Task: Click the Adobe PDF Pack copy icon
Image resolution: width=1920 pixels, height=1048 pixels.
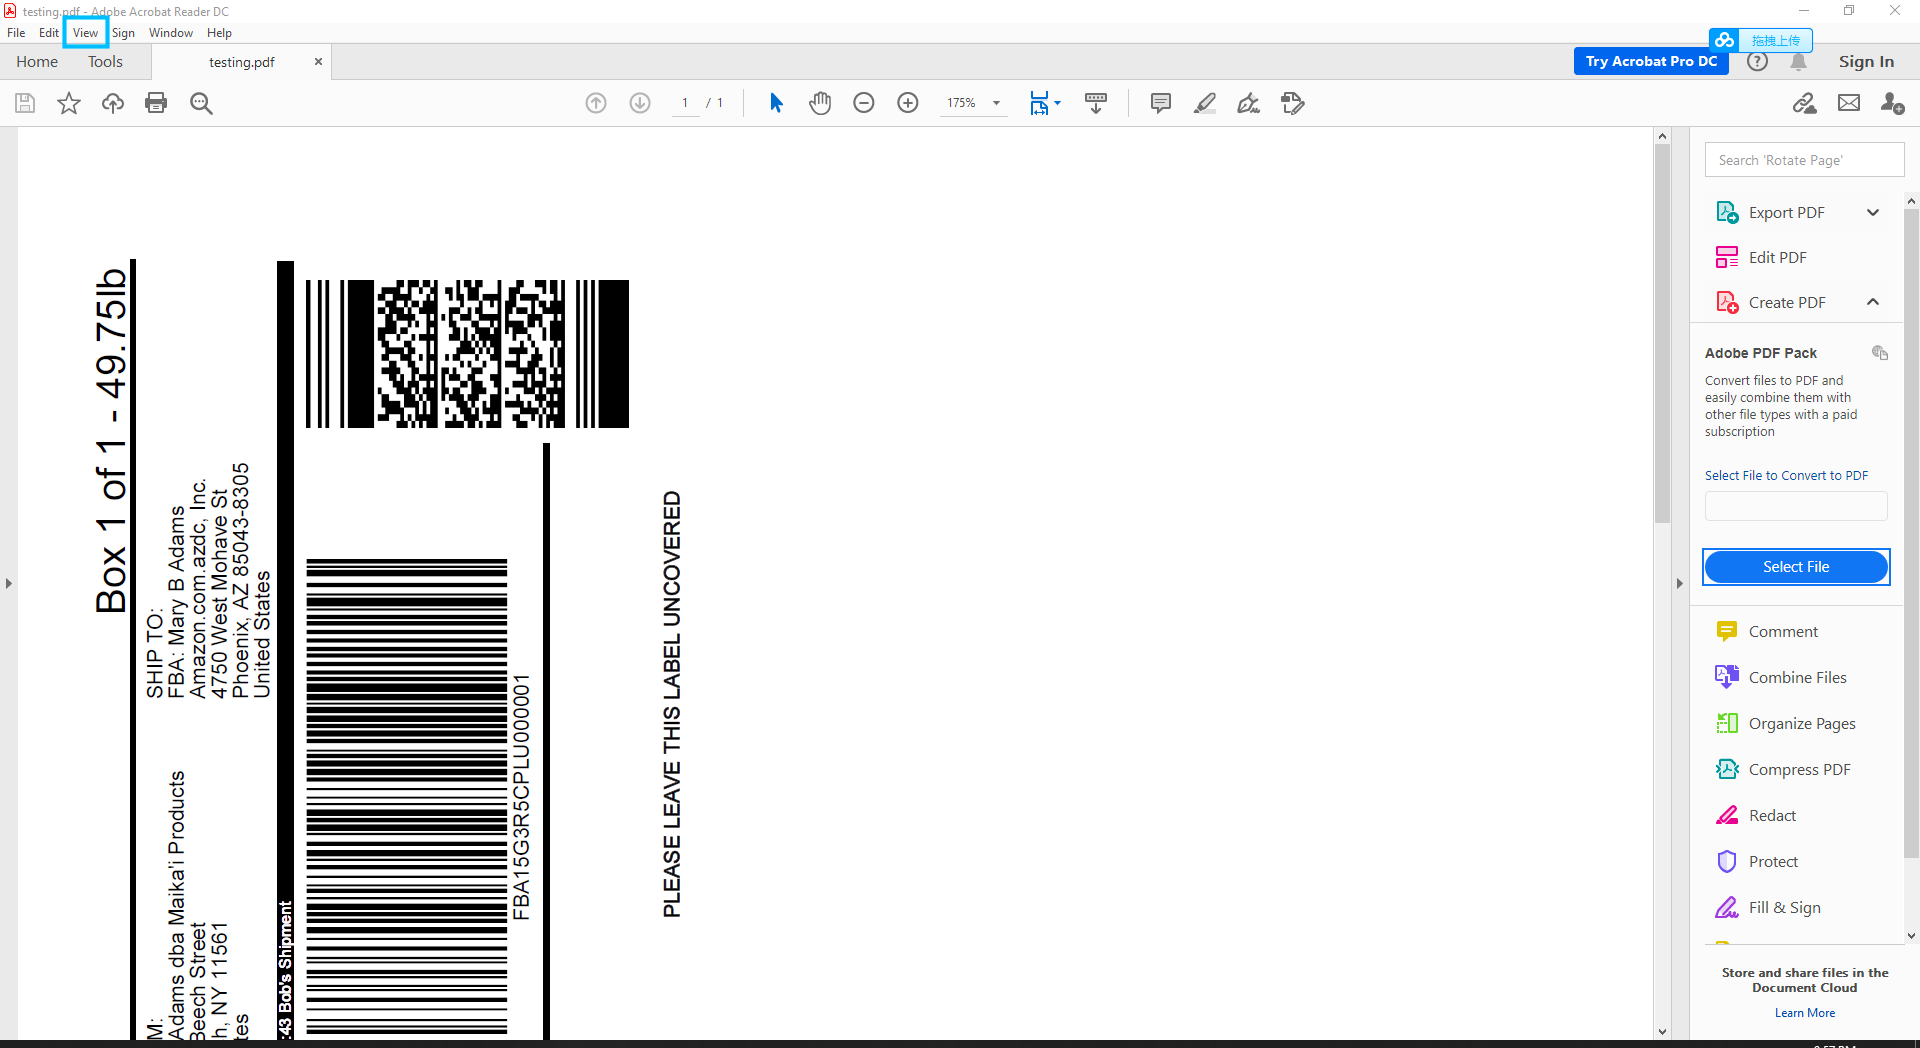Action: click(x=1880, y=353)
